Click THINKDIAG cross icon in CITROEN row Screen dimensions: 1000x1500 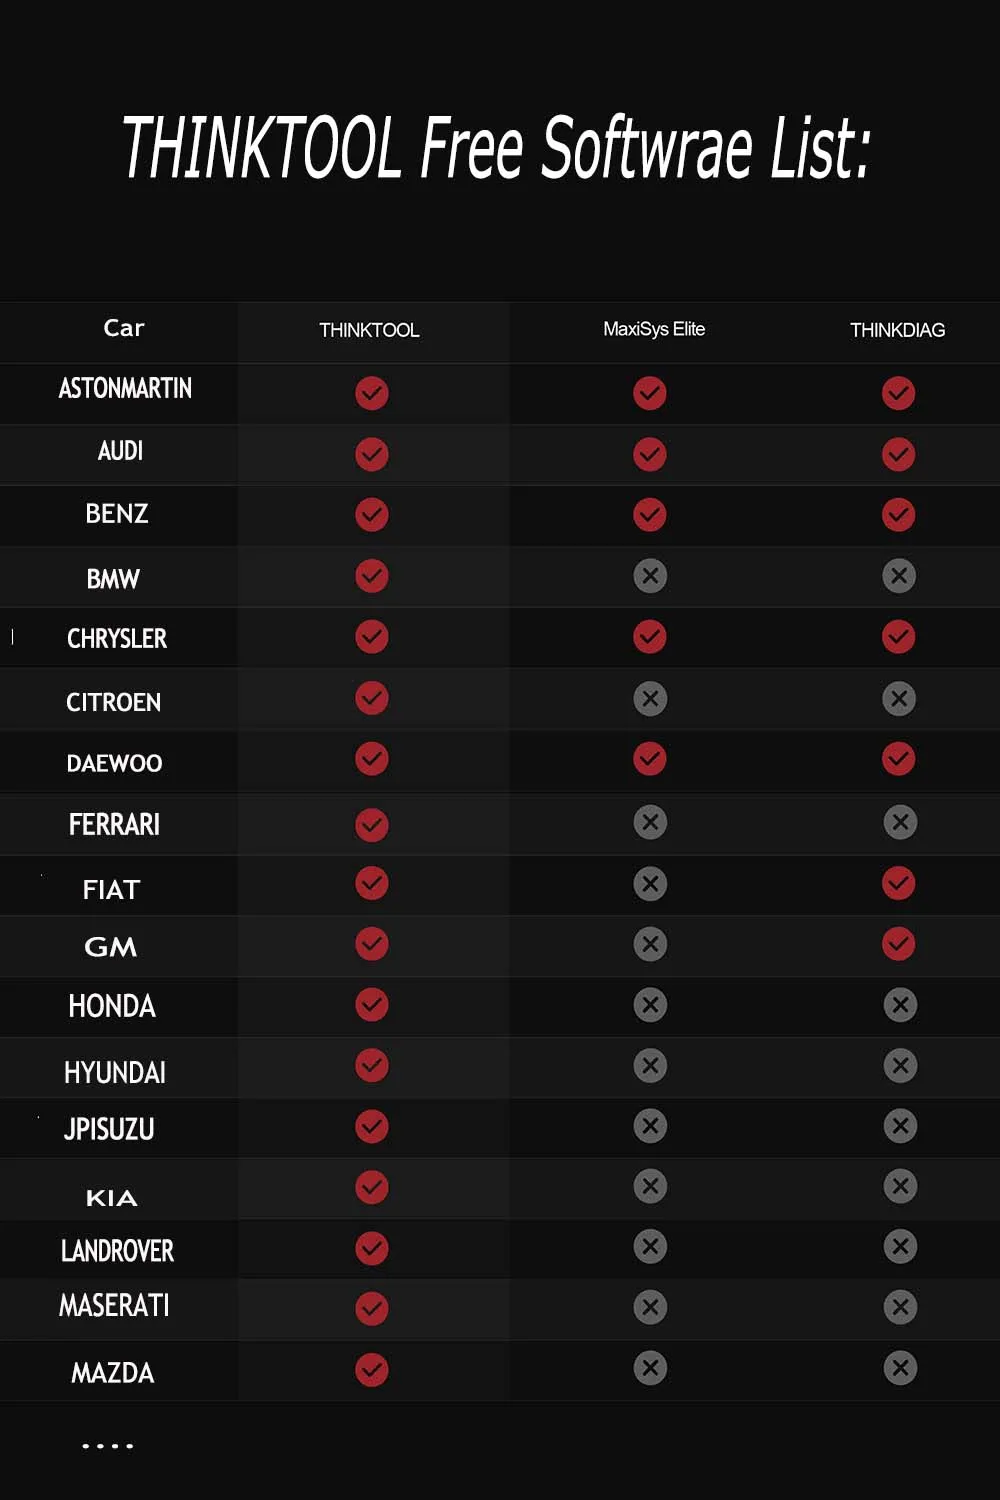click(898, 698)
